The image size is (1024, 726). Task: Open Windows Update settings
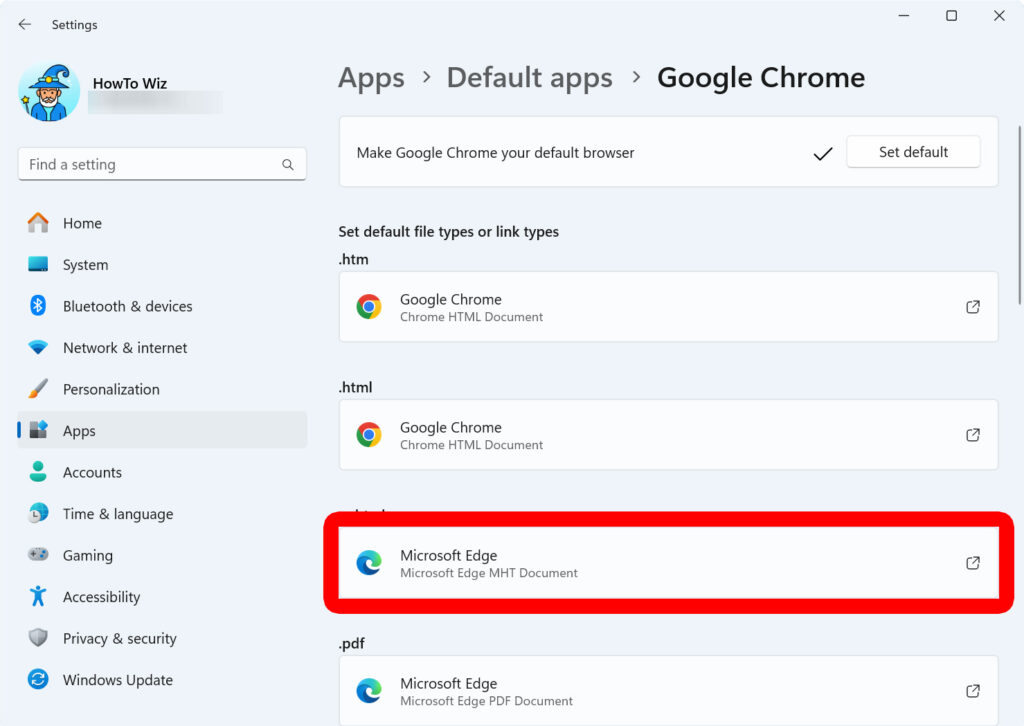pos(117,679)
